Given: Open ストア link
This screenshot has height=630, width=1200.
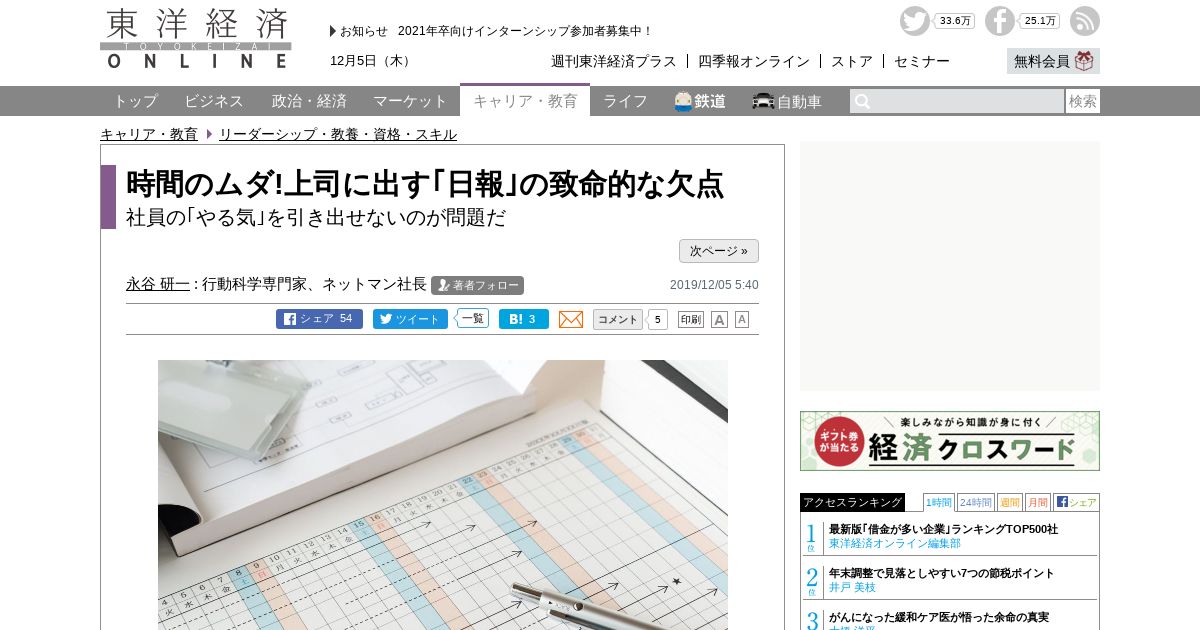Looking at the screenshot, I should (x=852, y=61).
